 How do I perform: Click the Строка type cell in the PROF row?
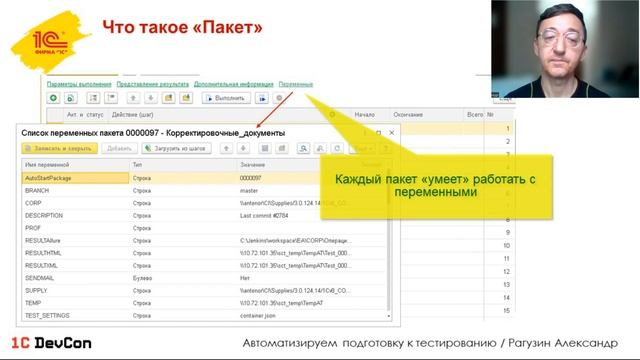pyautogui.click(x=142, y=228)
